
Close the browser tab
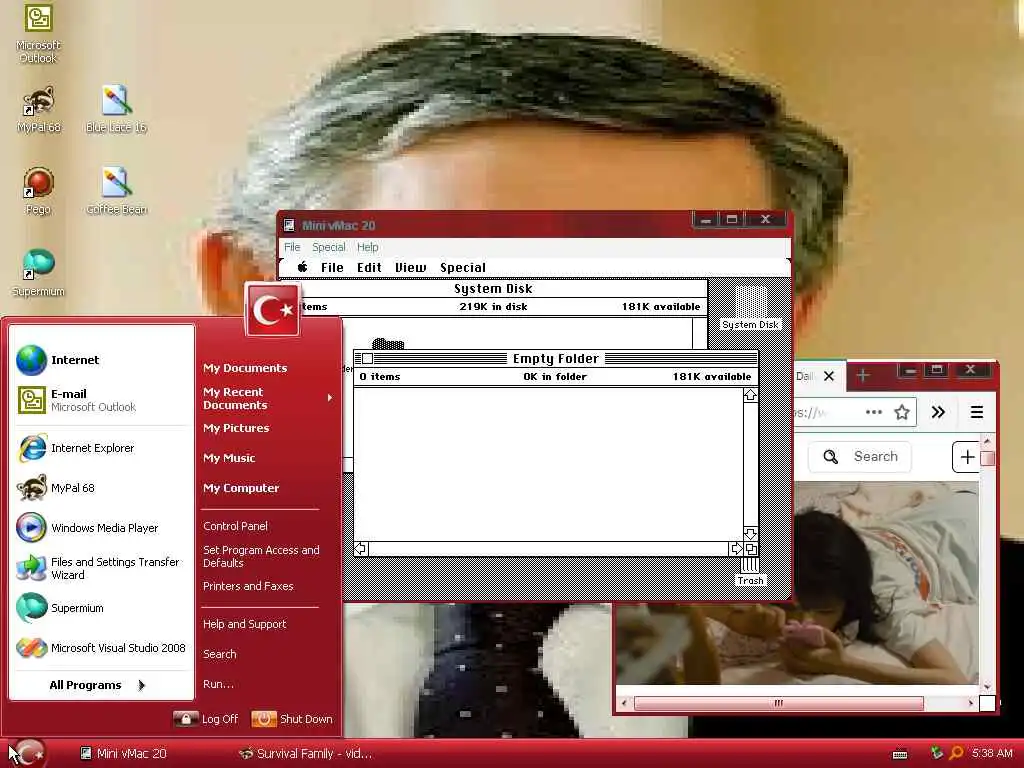pos(829,376)
